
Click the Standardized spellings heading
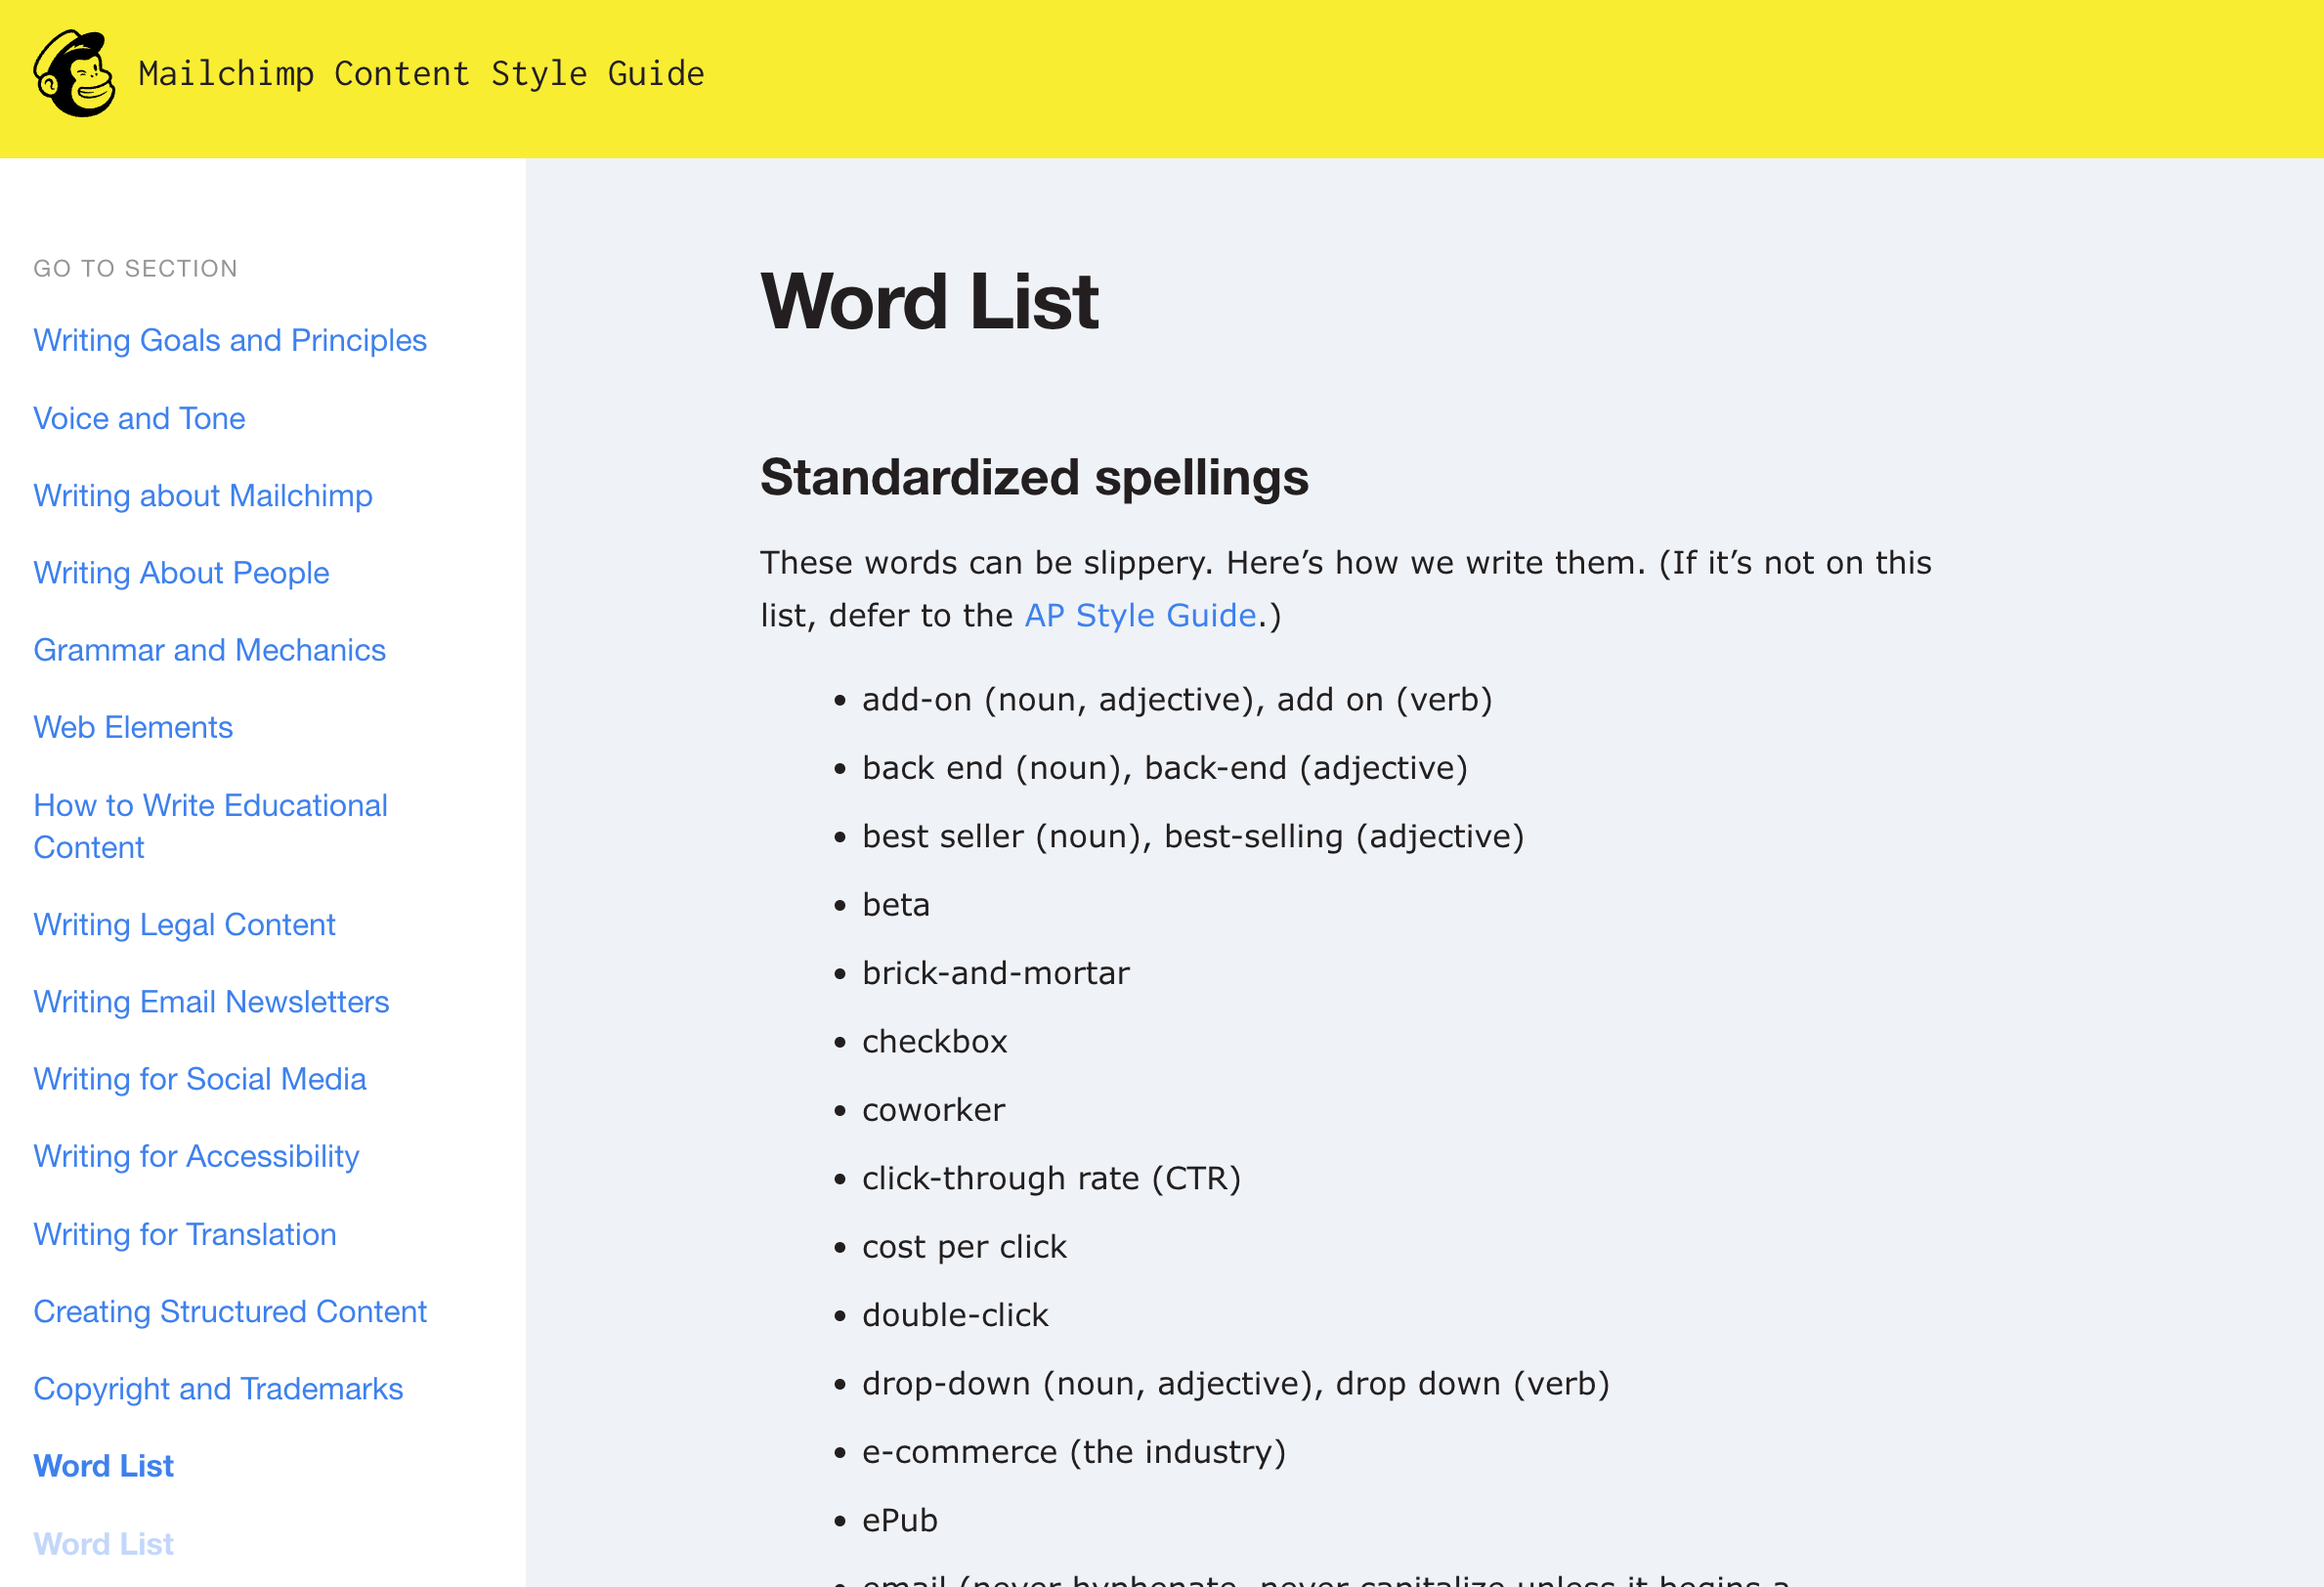pyautogui.click(x=1034, y=477)
